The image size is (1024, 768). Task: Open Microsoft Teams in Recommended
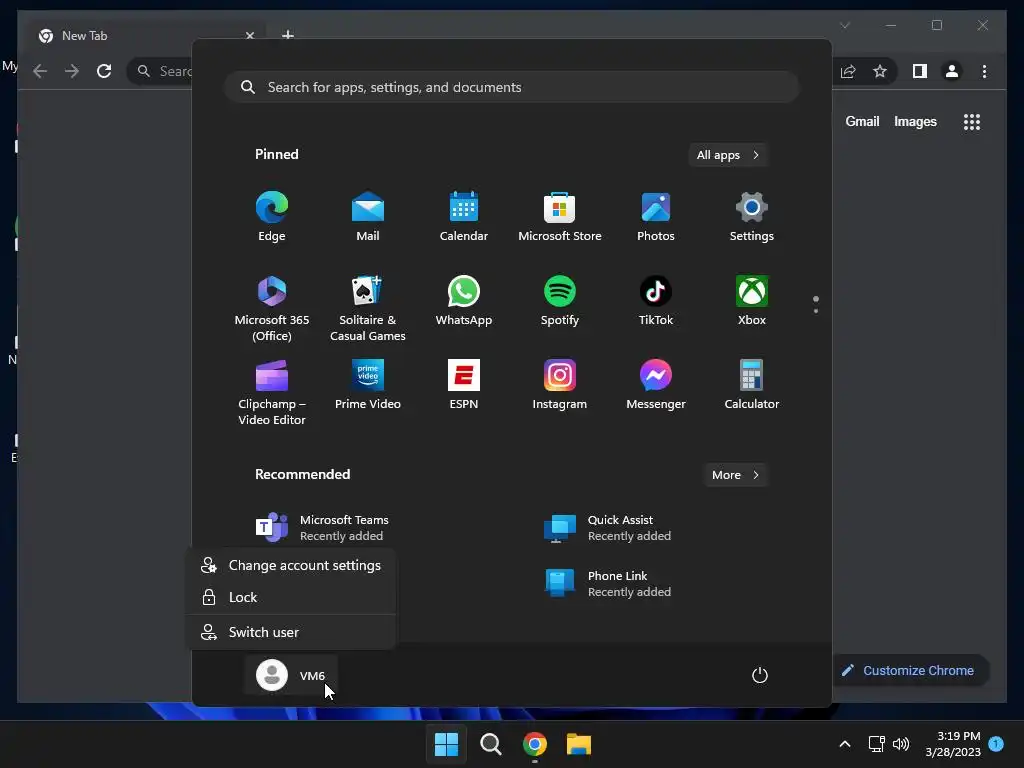323,528
